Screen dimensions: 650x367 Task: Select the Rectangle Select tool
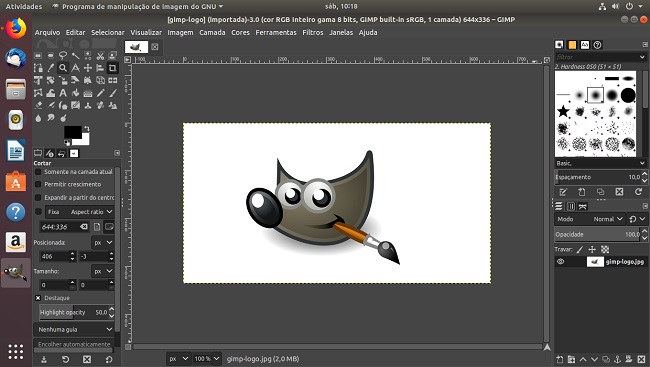pyautogui.click(x=38, y=56)
